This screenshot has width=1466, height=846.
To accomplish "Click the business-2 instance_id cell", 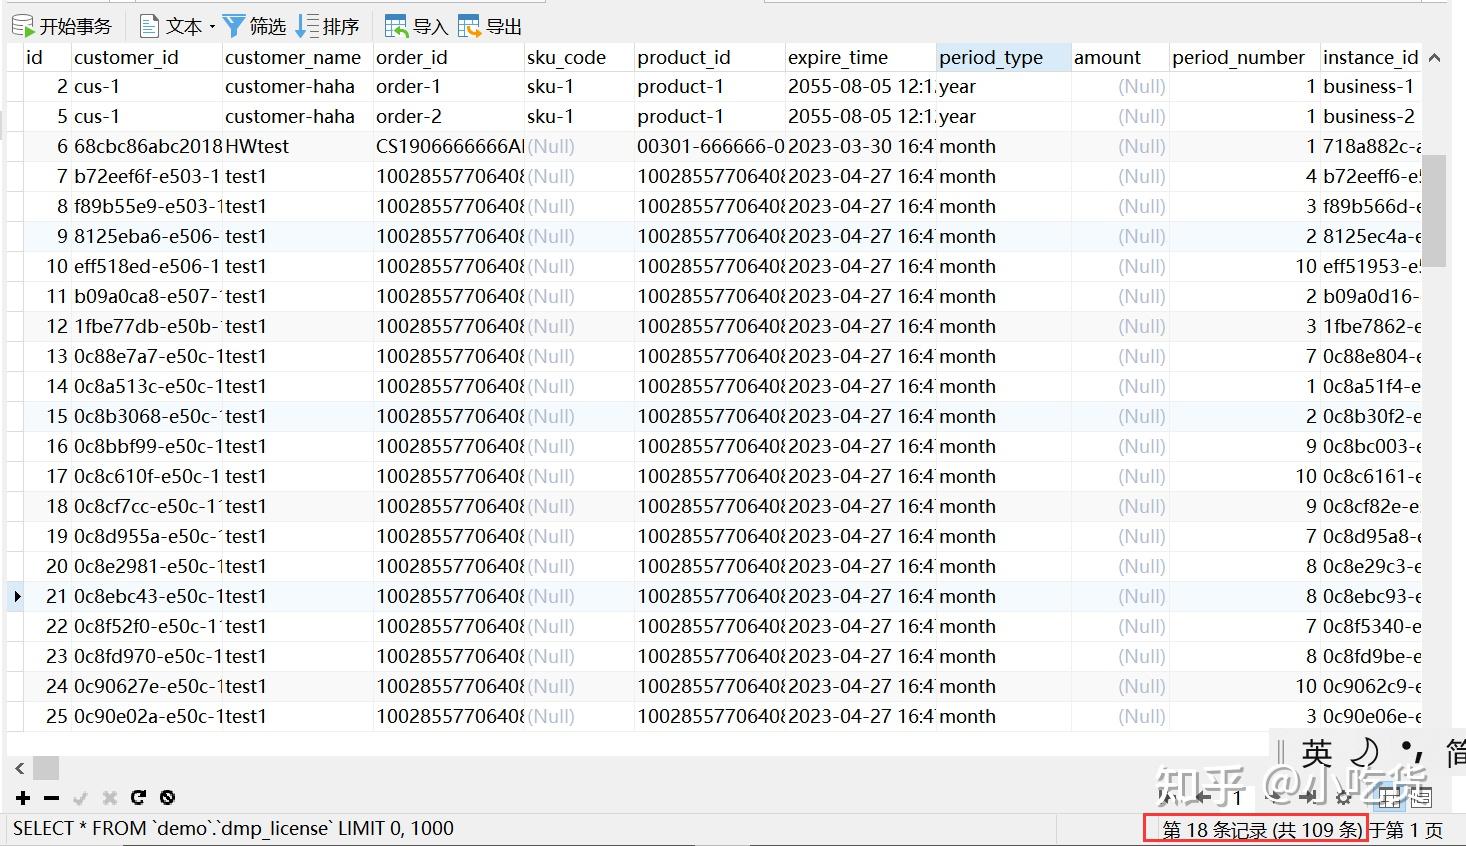I will pos(1371,116).
